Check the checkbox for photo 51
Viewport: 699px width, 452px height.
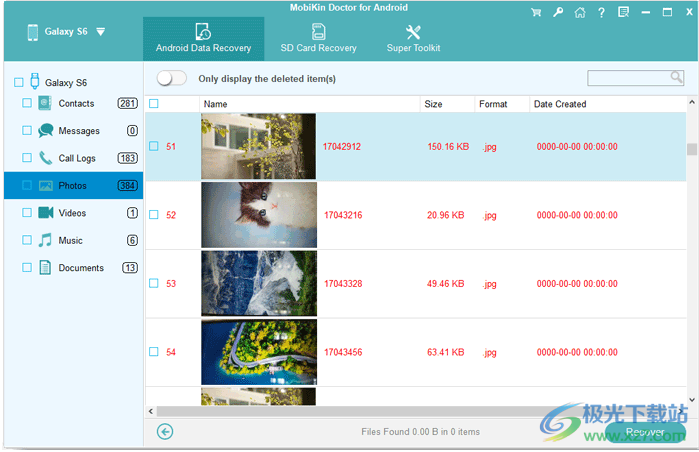154,146
